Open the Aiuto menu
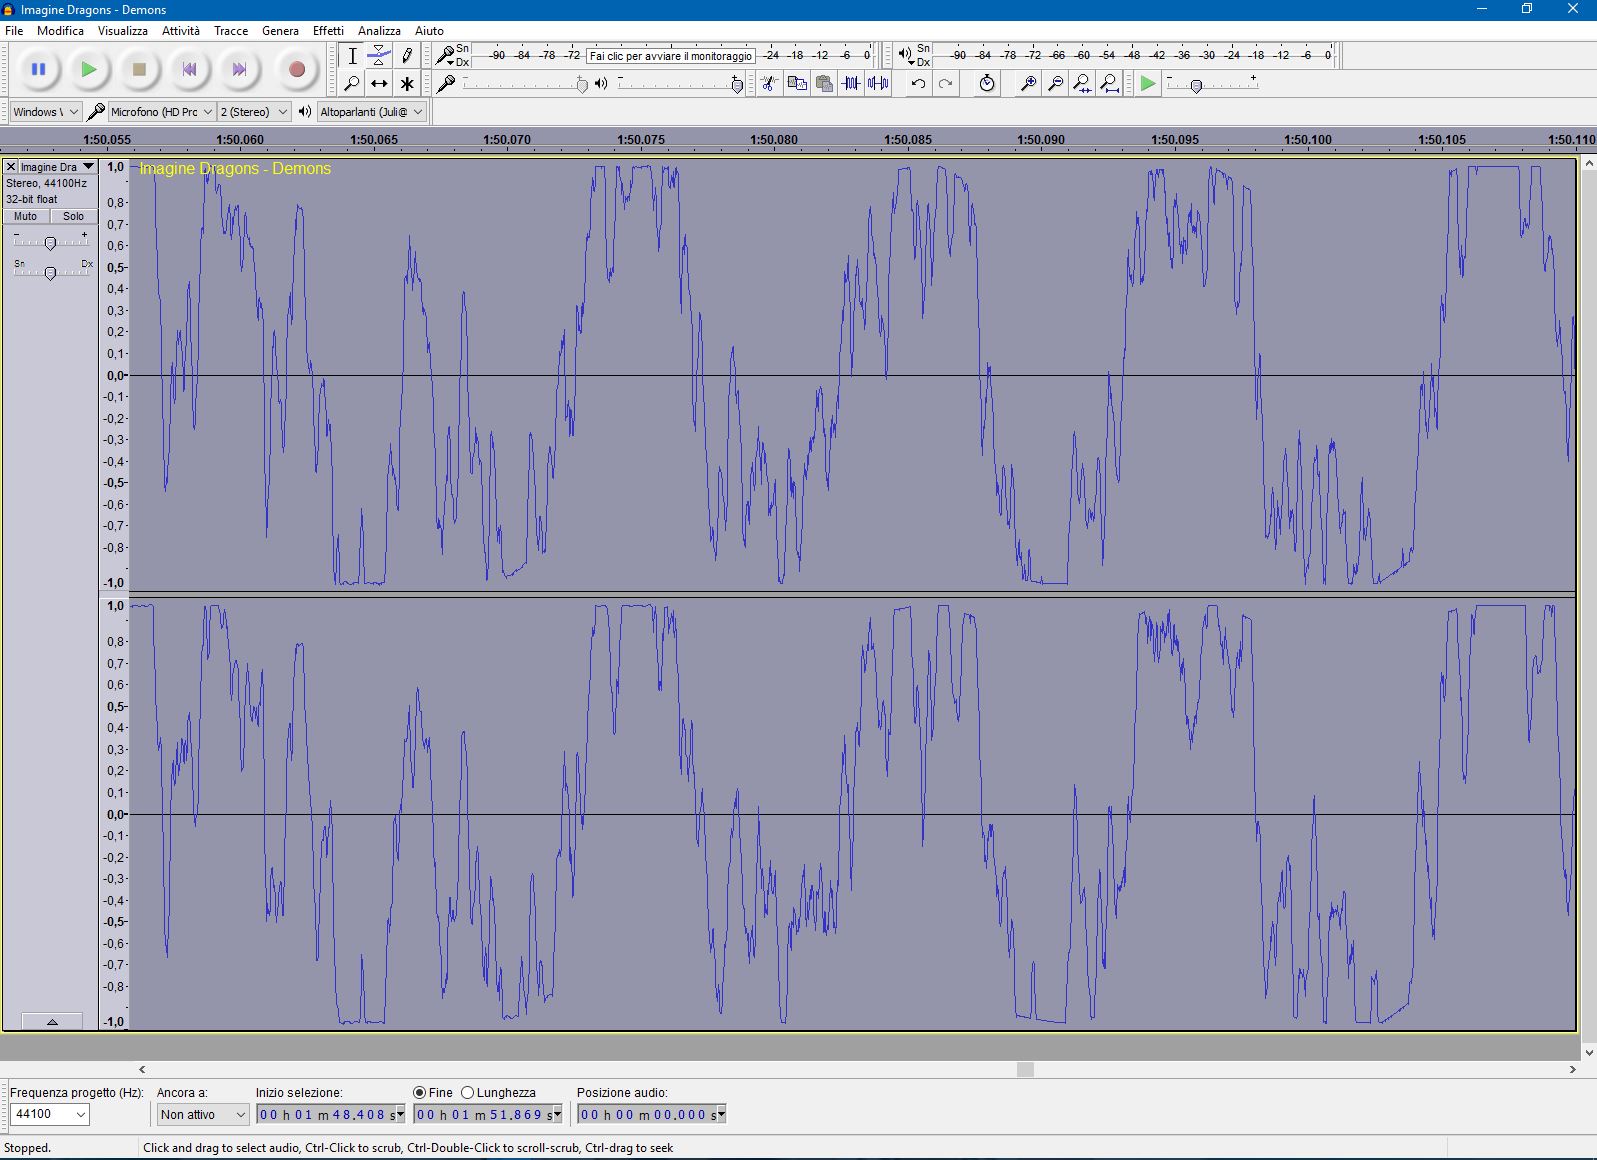The width and height of the screenshot is (1597, 1160). (x=429, y=31)
